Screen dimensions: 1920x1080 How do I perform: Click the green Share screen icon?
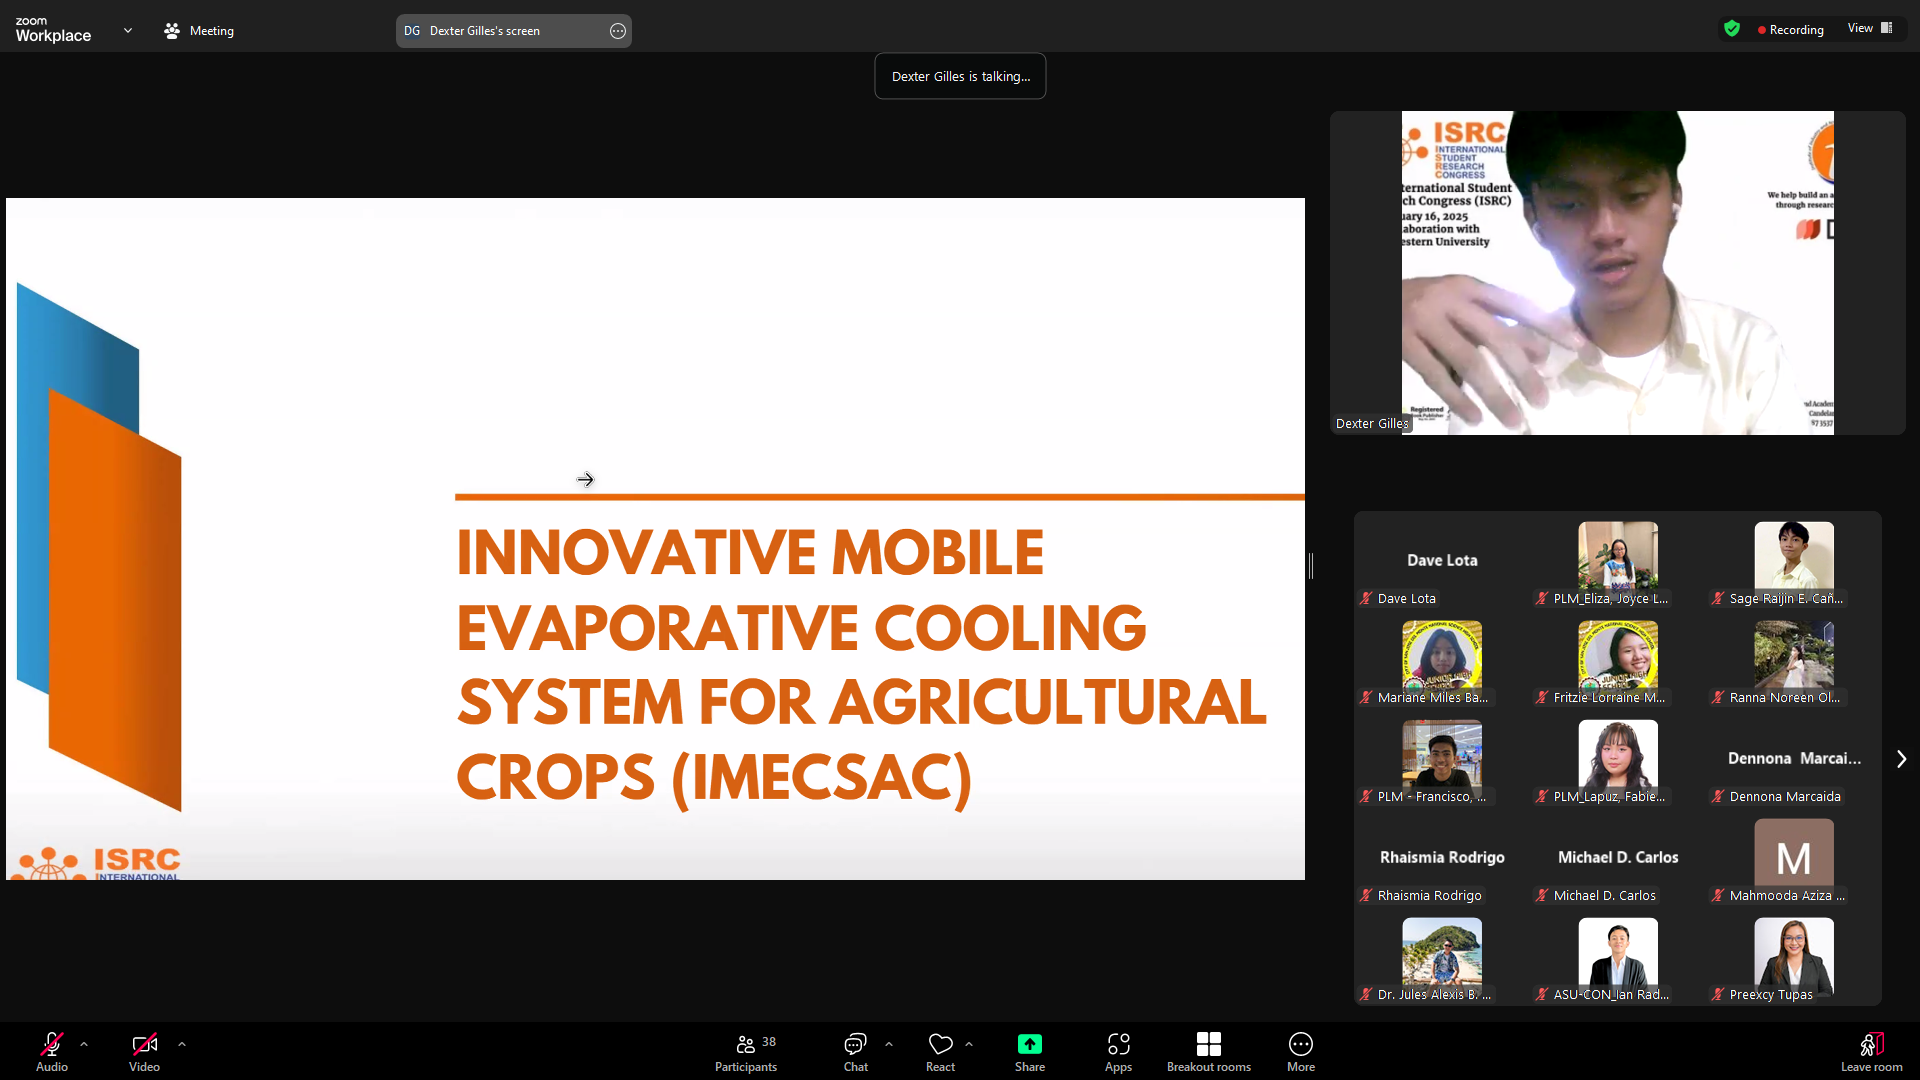(x=1029, y=1045)
